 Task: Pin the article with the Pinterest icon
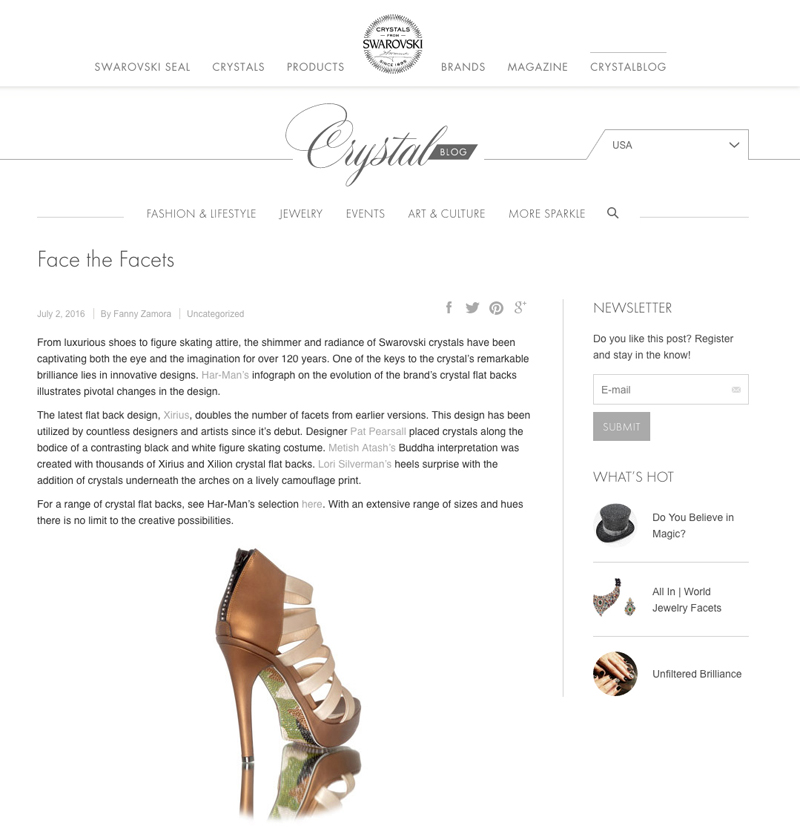496,308
